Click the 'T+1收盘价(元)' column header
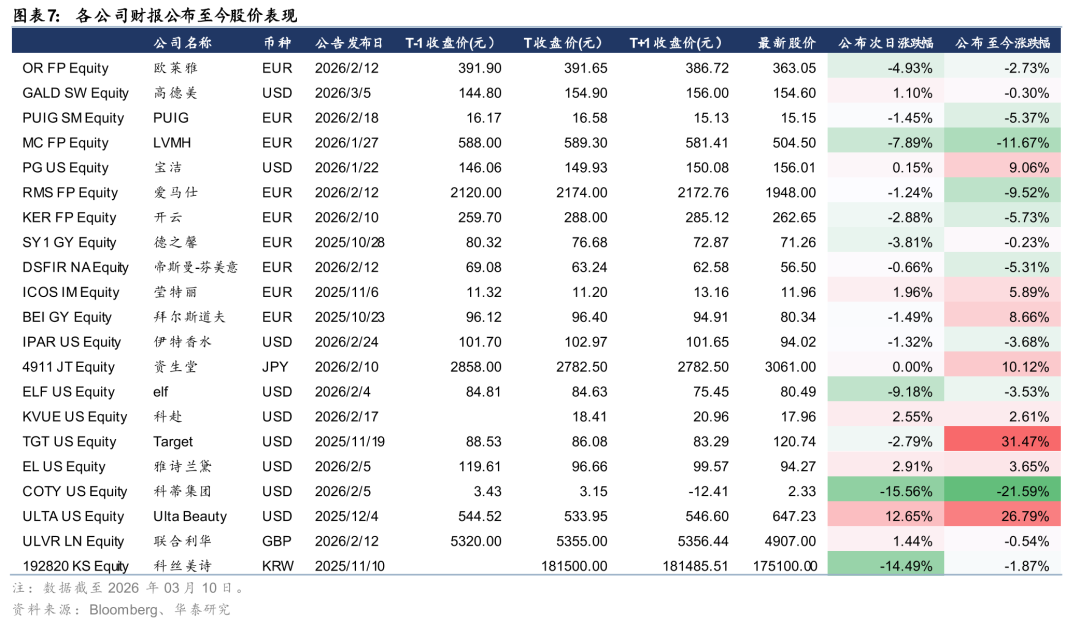 point(676,43)
